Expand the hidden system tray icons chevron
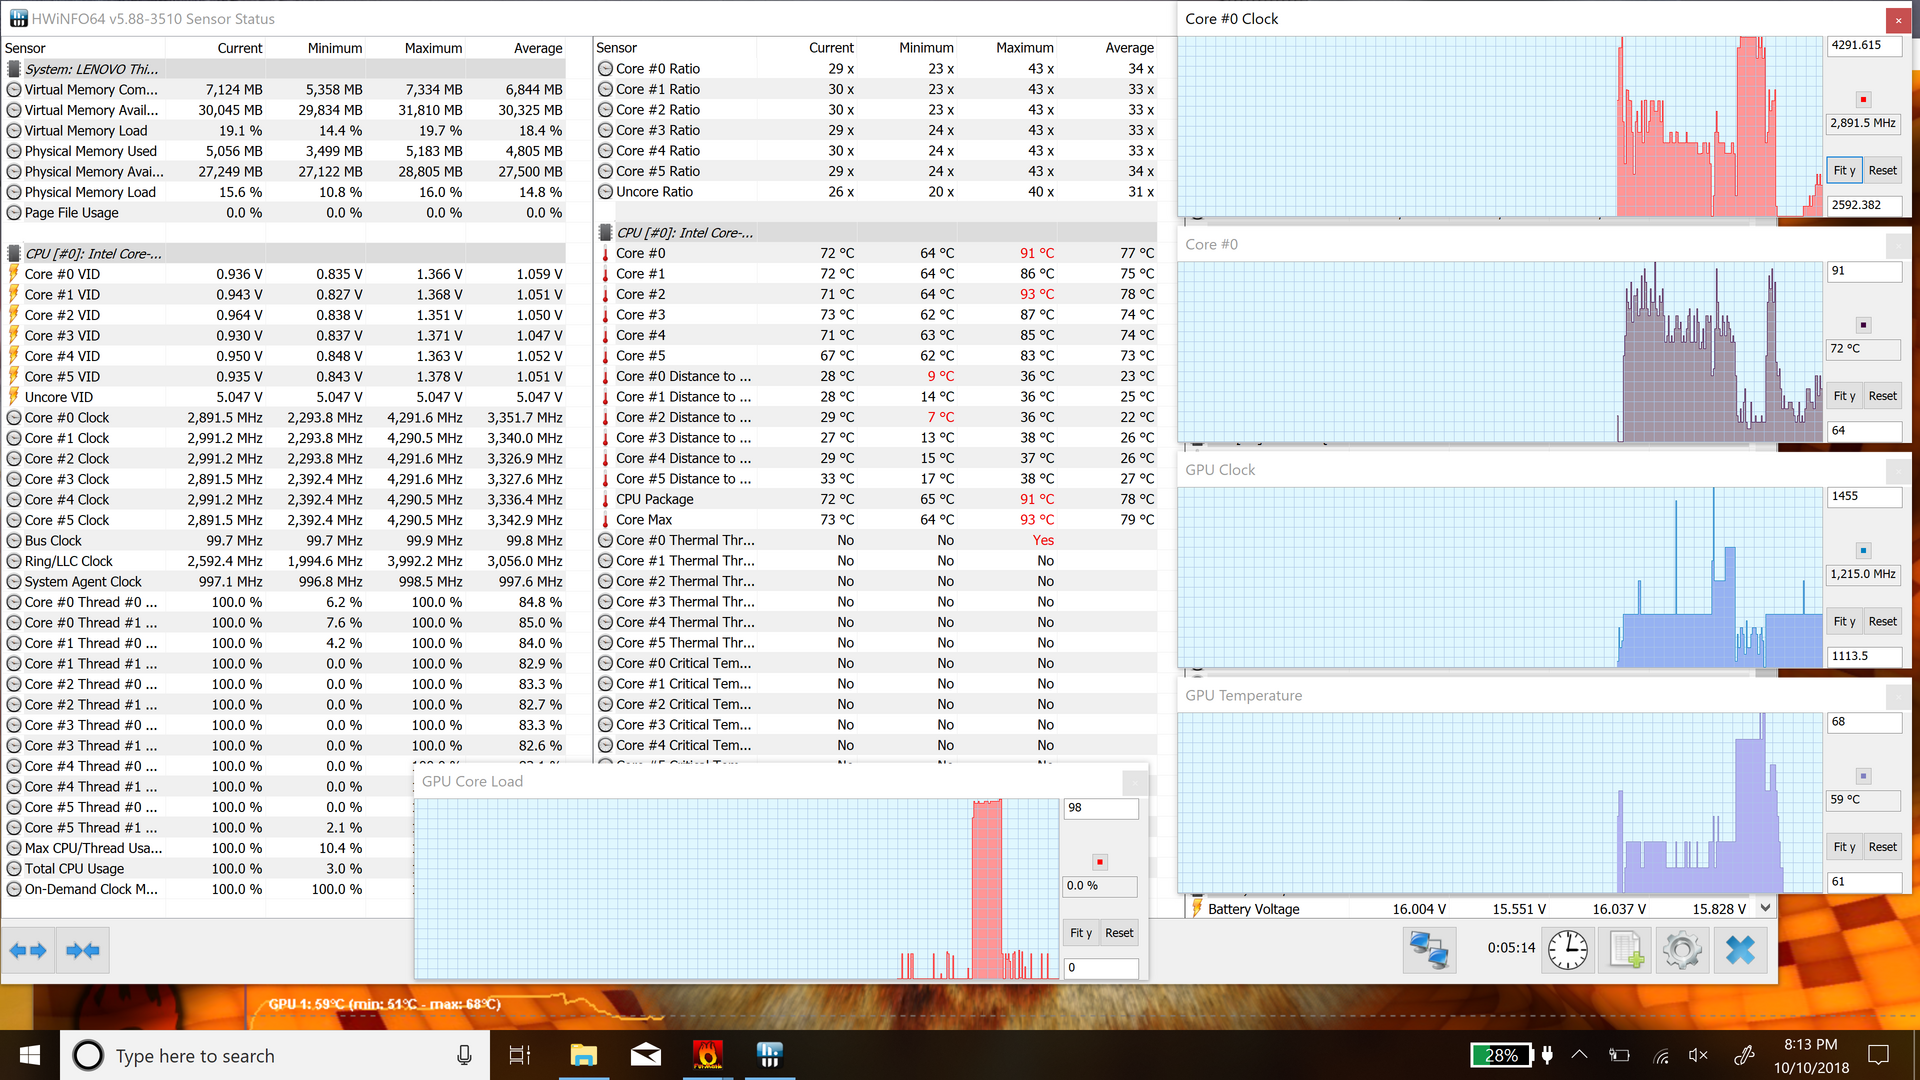1920x1080 pixels. pos(1579,1055)
